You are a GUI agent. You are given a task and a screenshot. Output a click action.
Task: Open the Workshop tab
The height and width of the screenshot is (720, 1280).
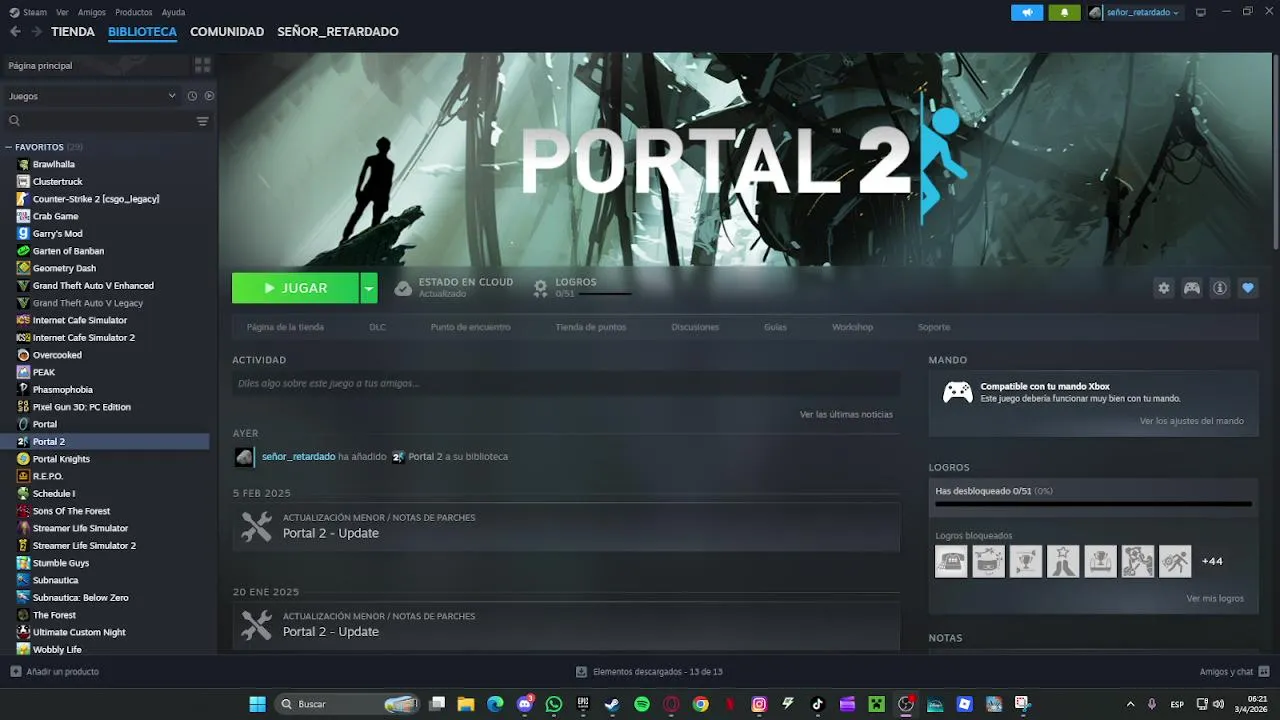pos(852,327)
